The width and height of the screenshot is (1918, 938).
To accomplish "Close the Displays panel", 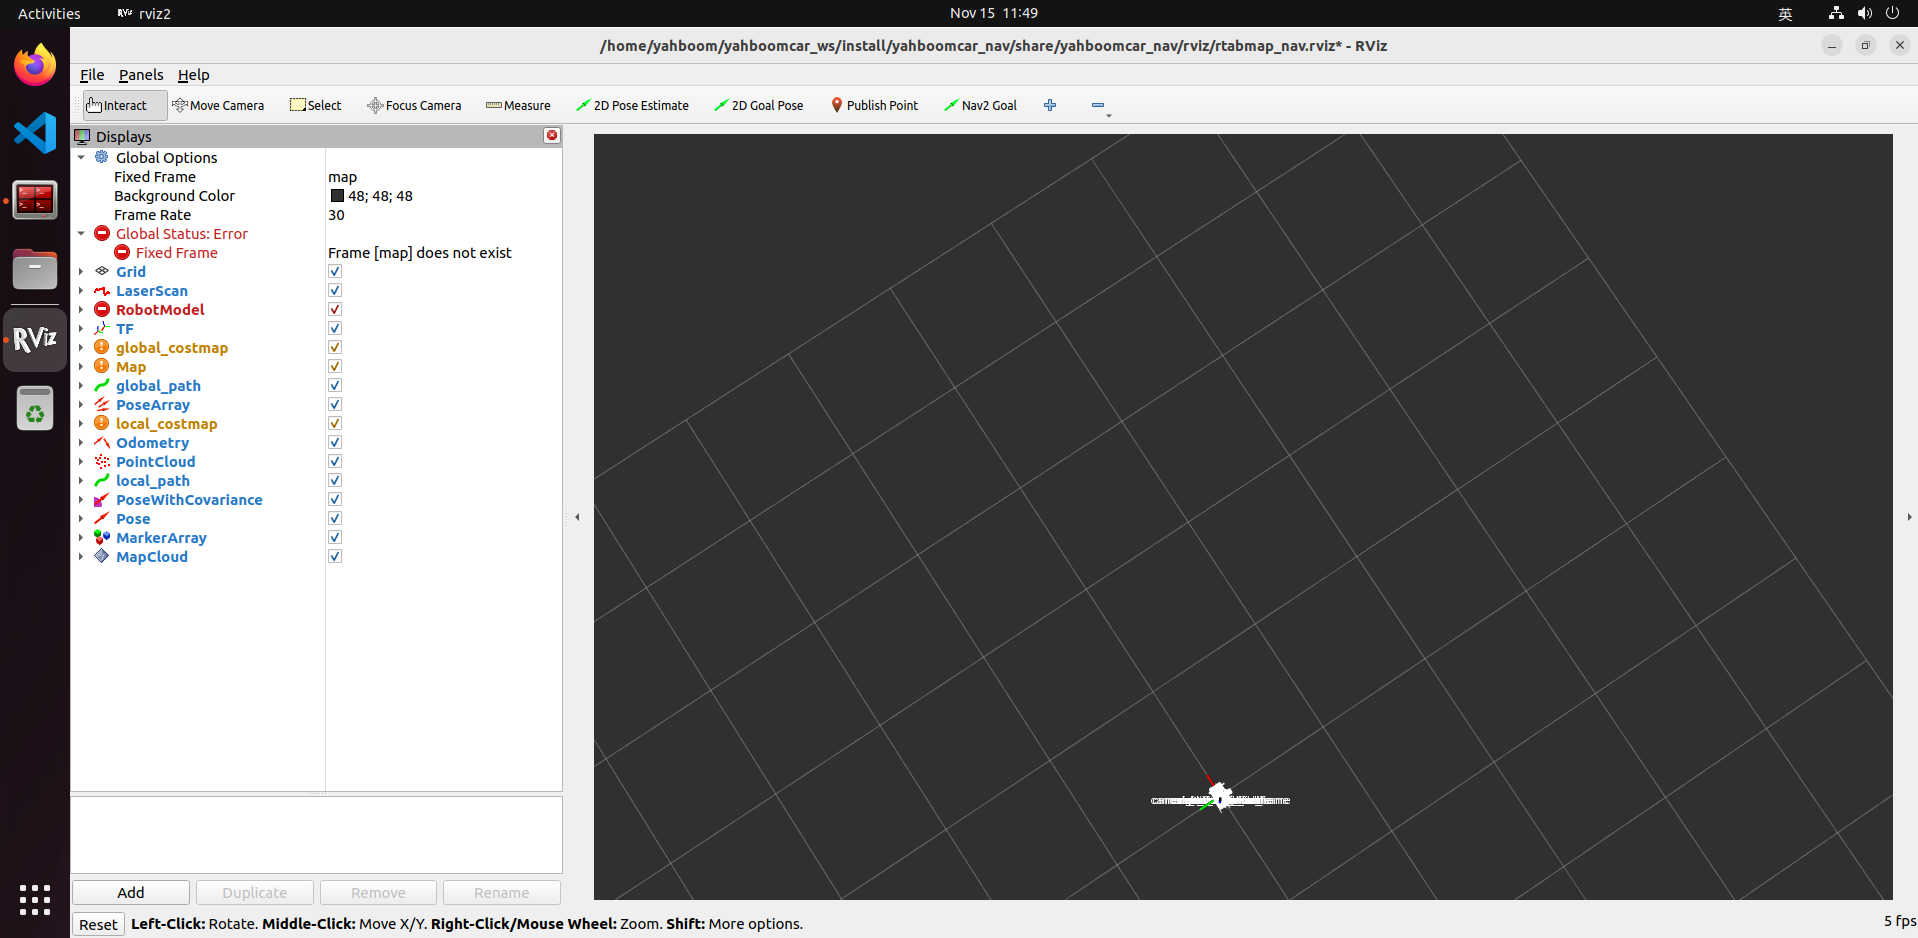I will pyautogui.click(x=552, y=135).
